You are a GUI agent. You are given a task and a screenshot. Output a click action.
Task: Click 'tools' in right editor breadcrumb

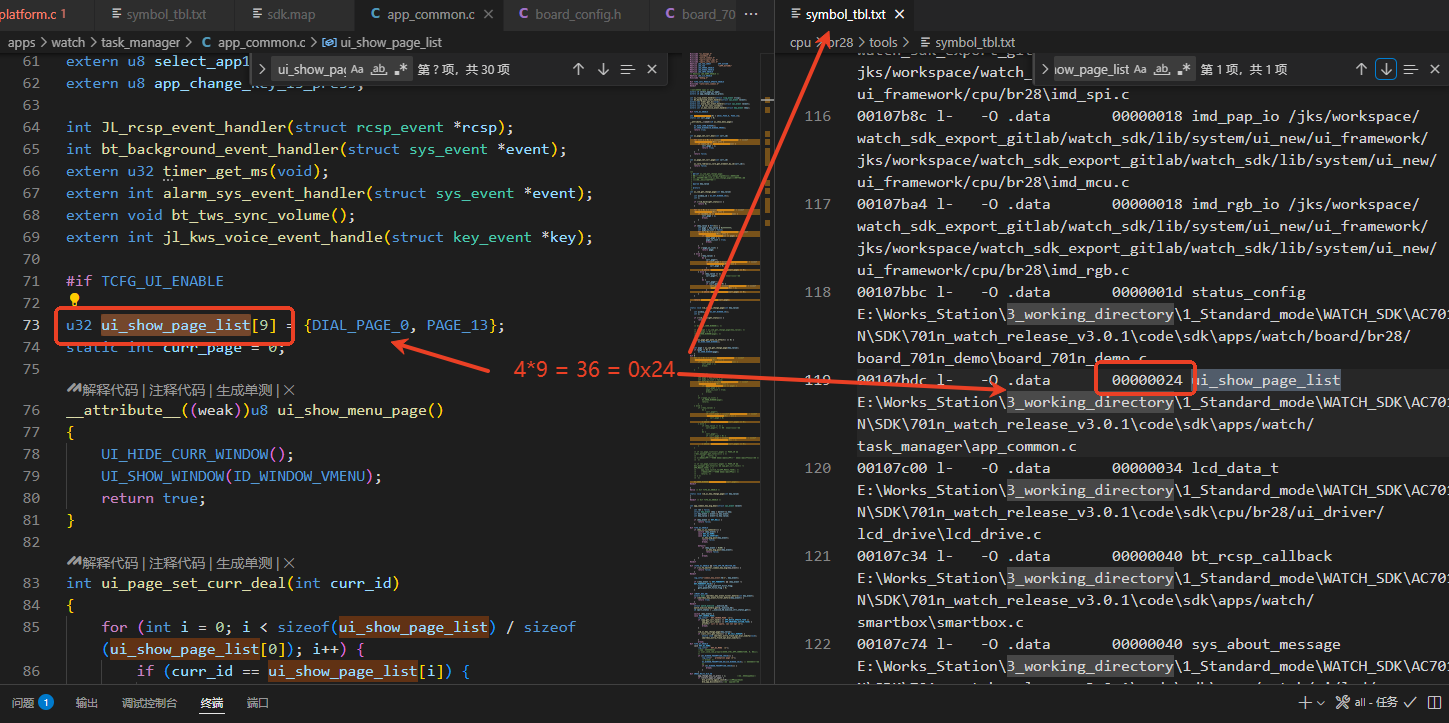(x=883, y=42)
